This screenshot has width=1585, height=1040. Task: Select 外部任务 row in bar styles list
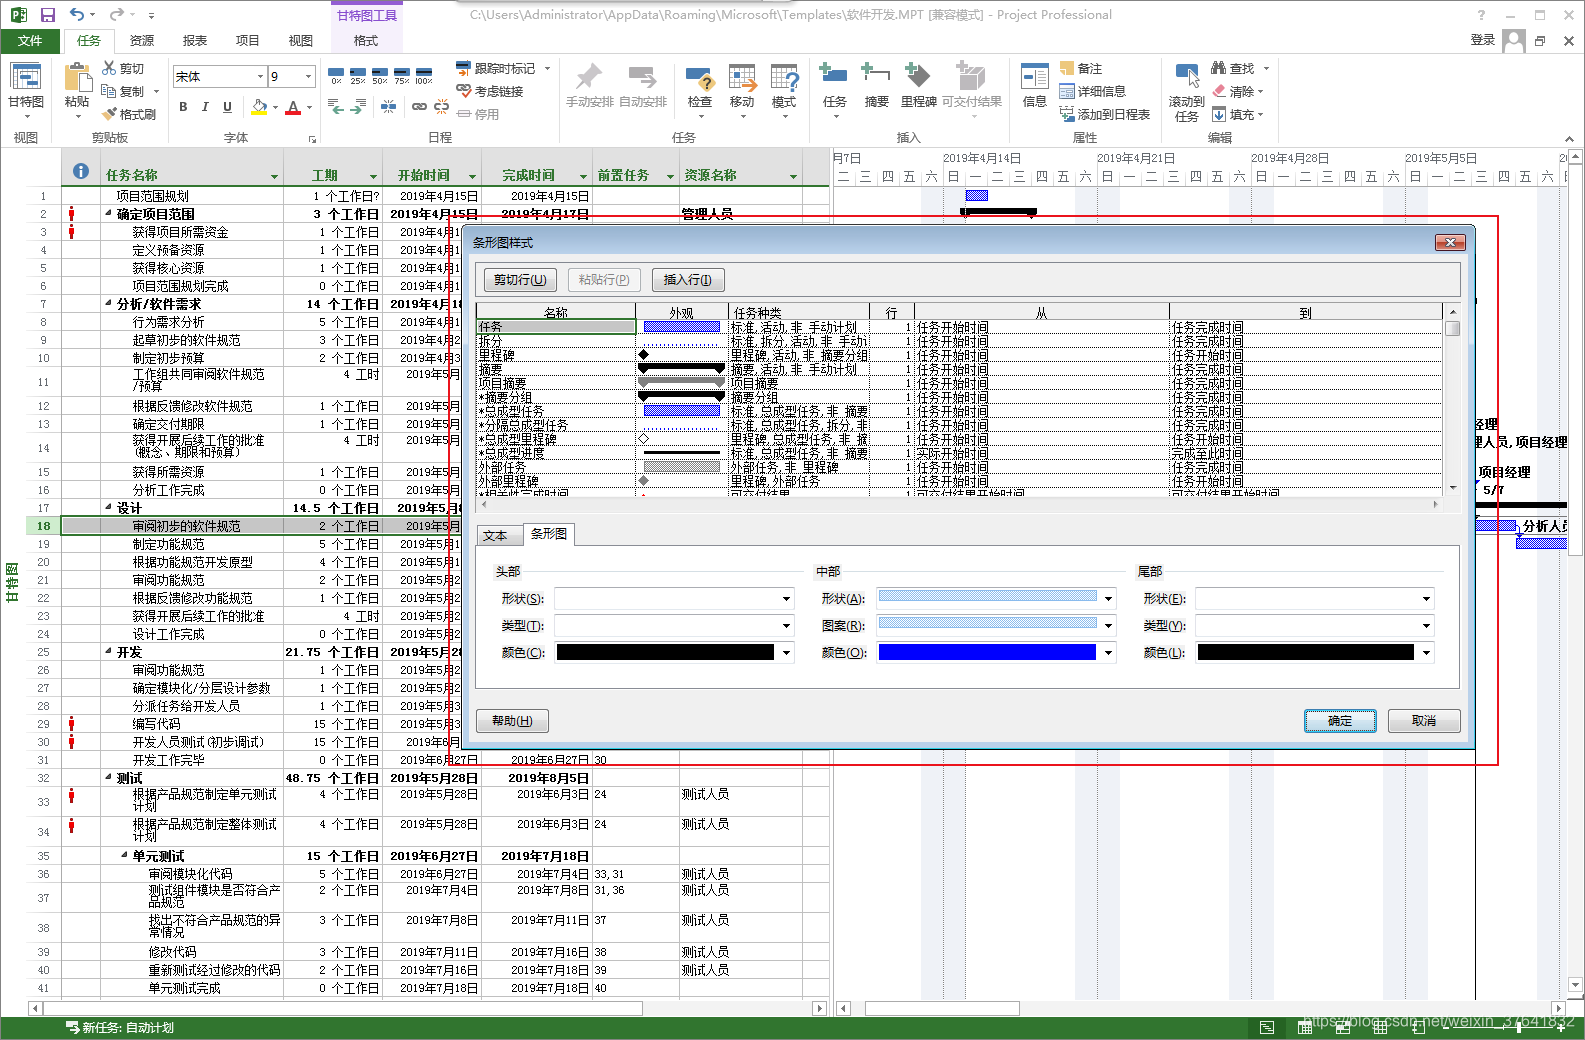click(959, 467)
